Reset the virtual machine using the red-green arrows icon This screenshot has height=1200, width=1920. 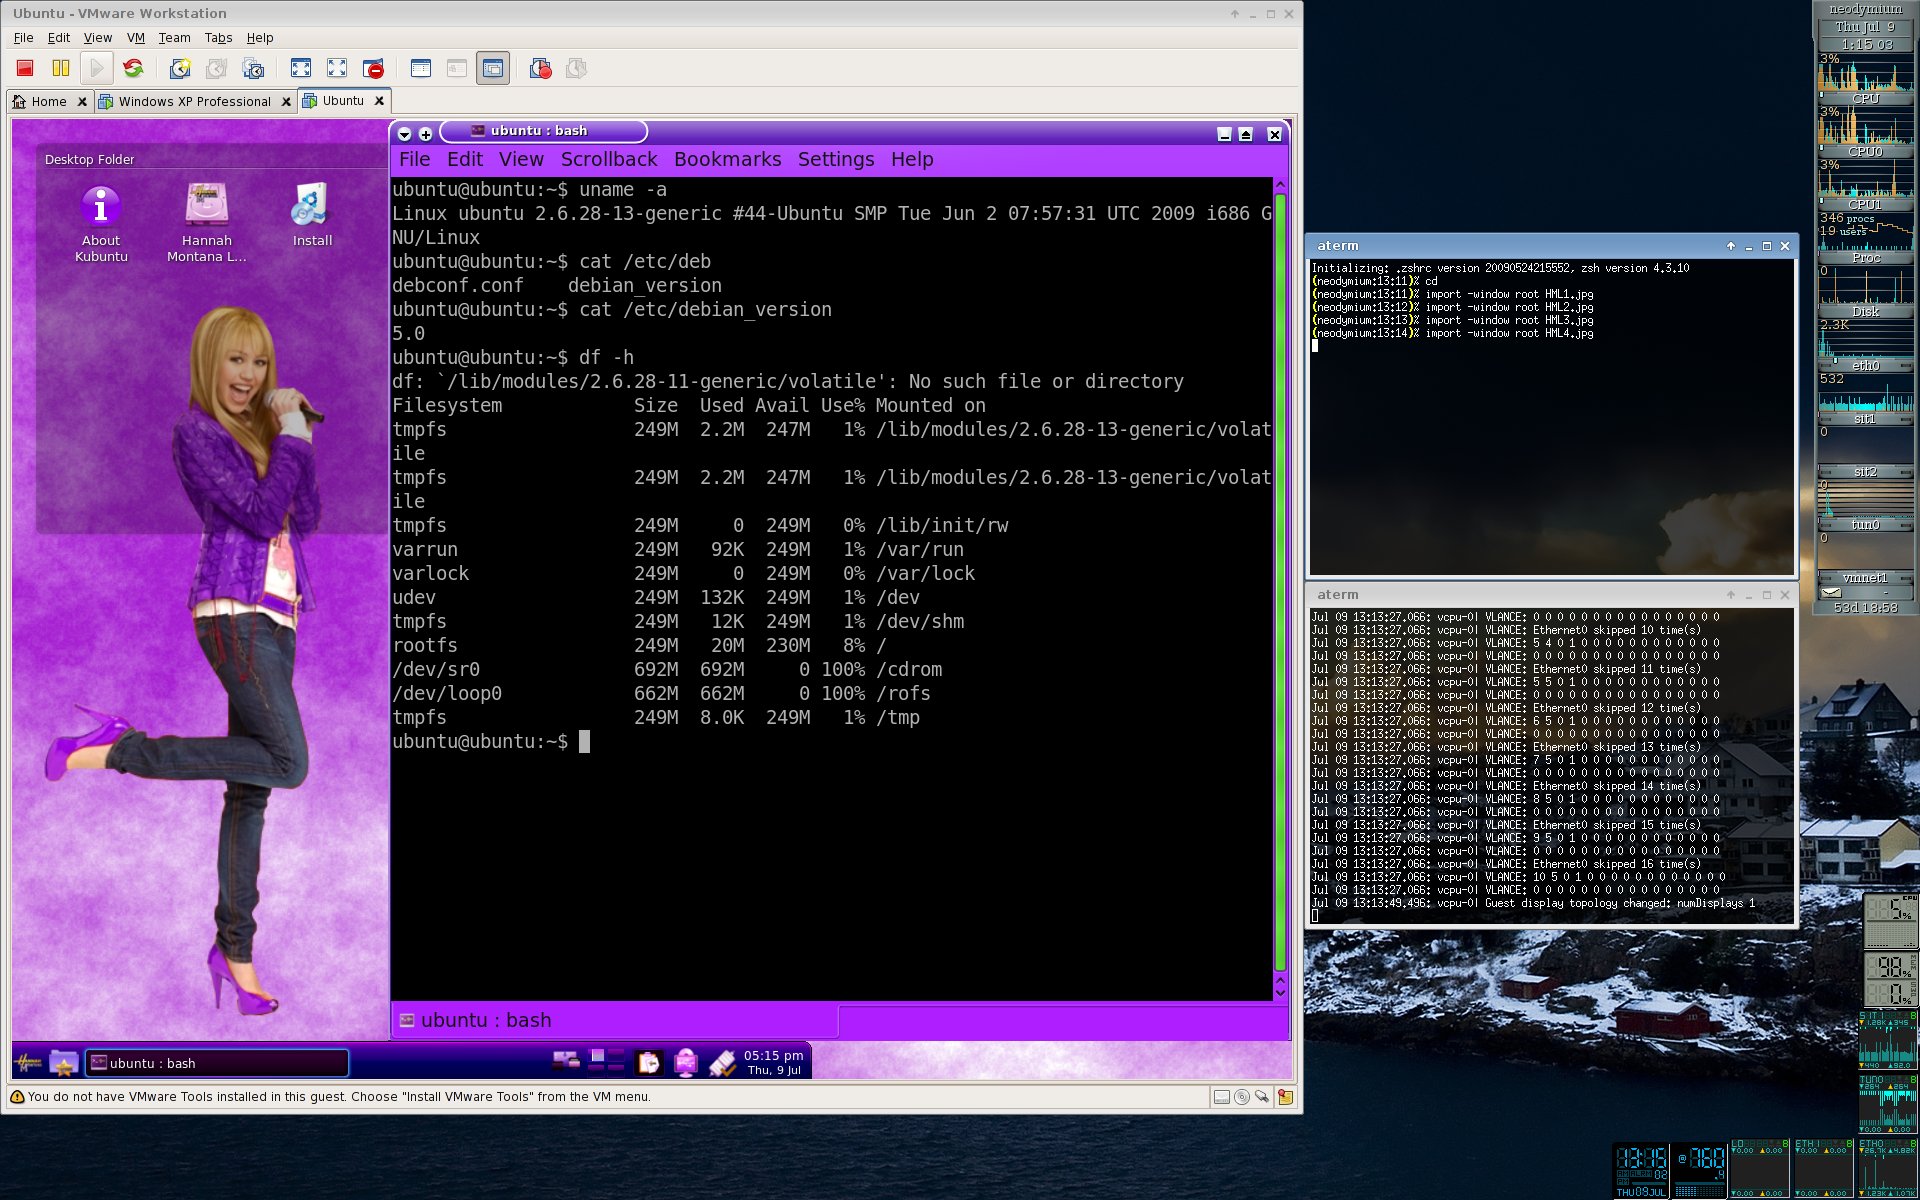pos(133,68)
